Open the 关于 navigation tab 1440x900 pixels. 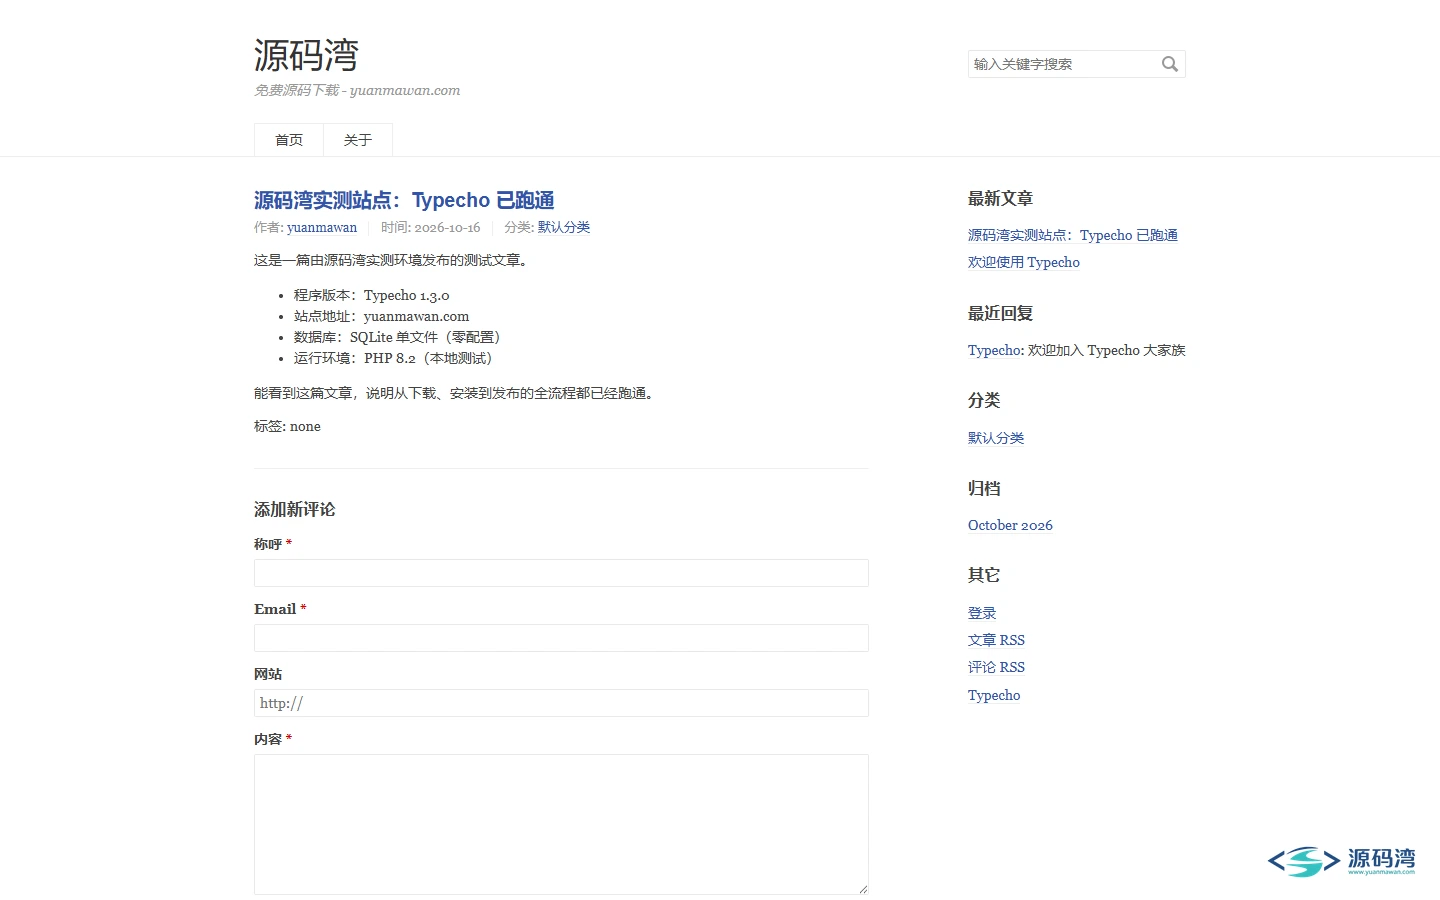click(x=358, y=140)
